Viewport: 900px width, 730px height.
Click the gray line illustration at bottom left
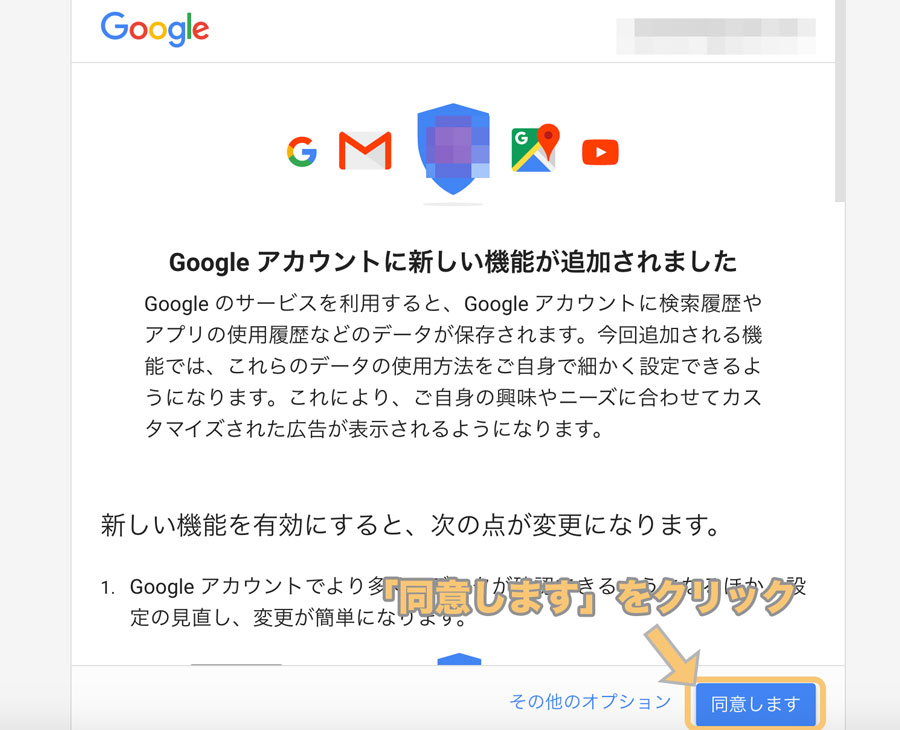(236, 665)
